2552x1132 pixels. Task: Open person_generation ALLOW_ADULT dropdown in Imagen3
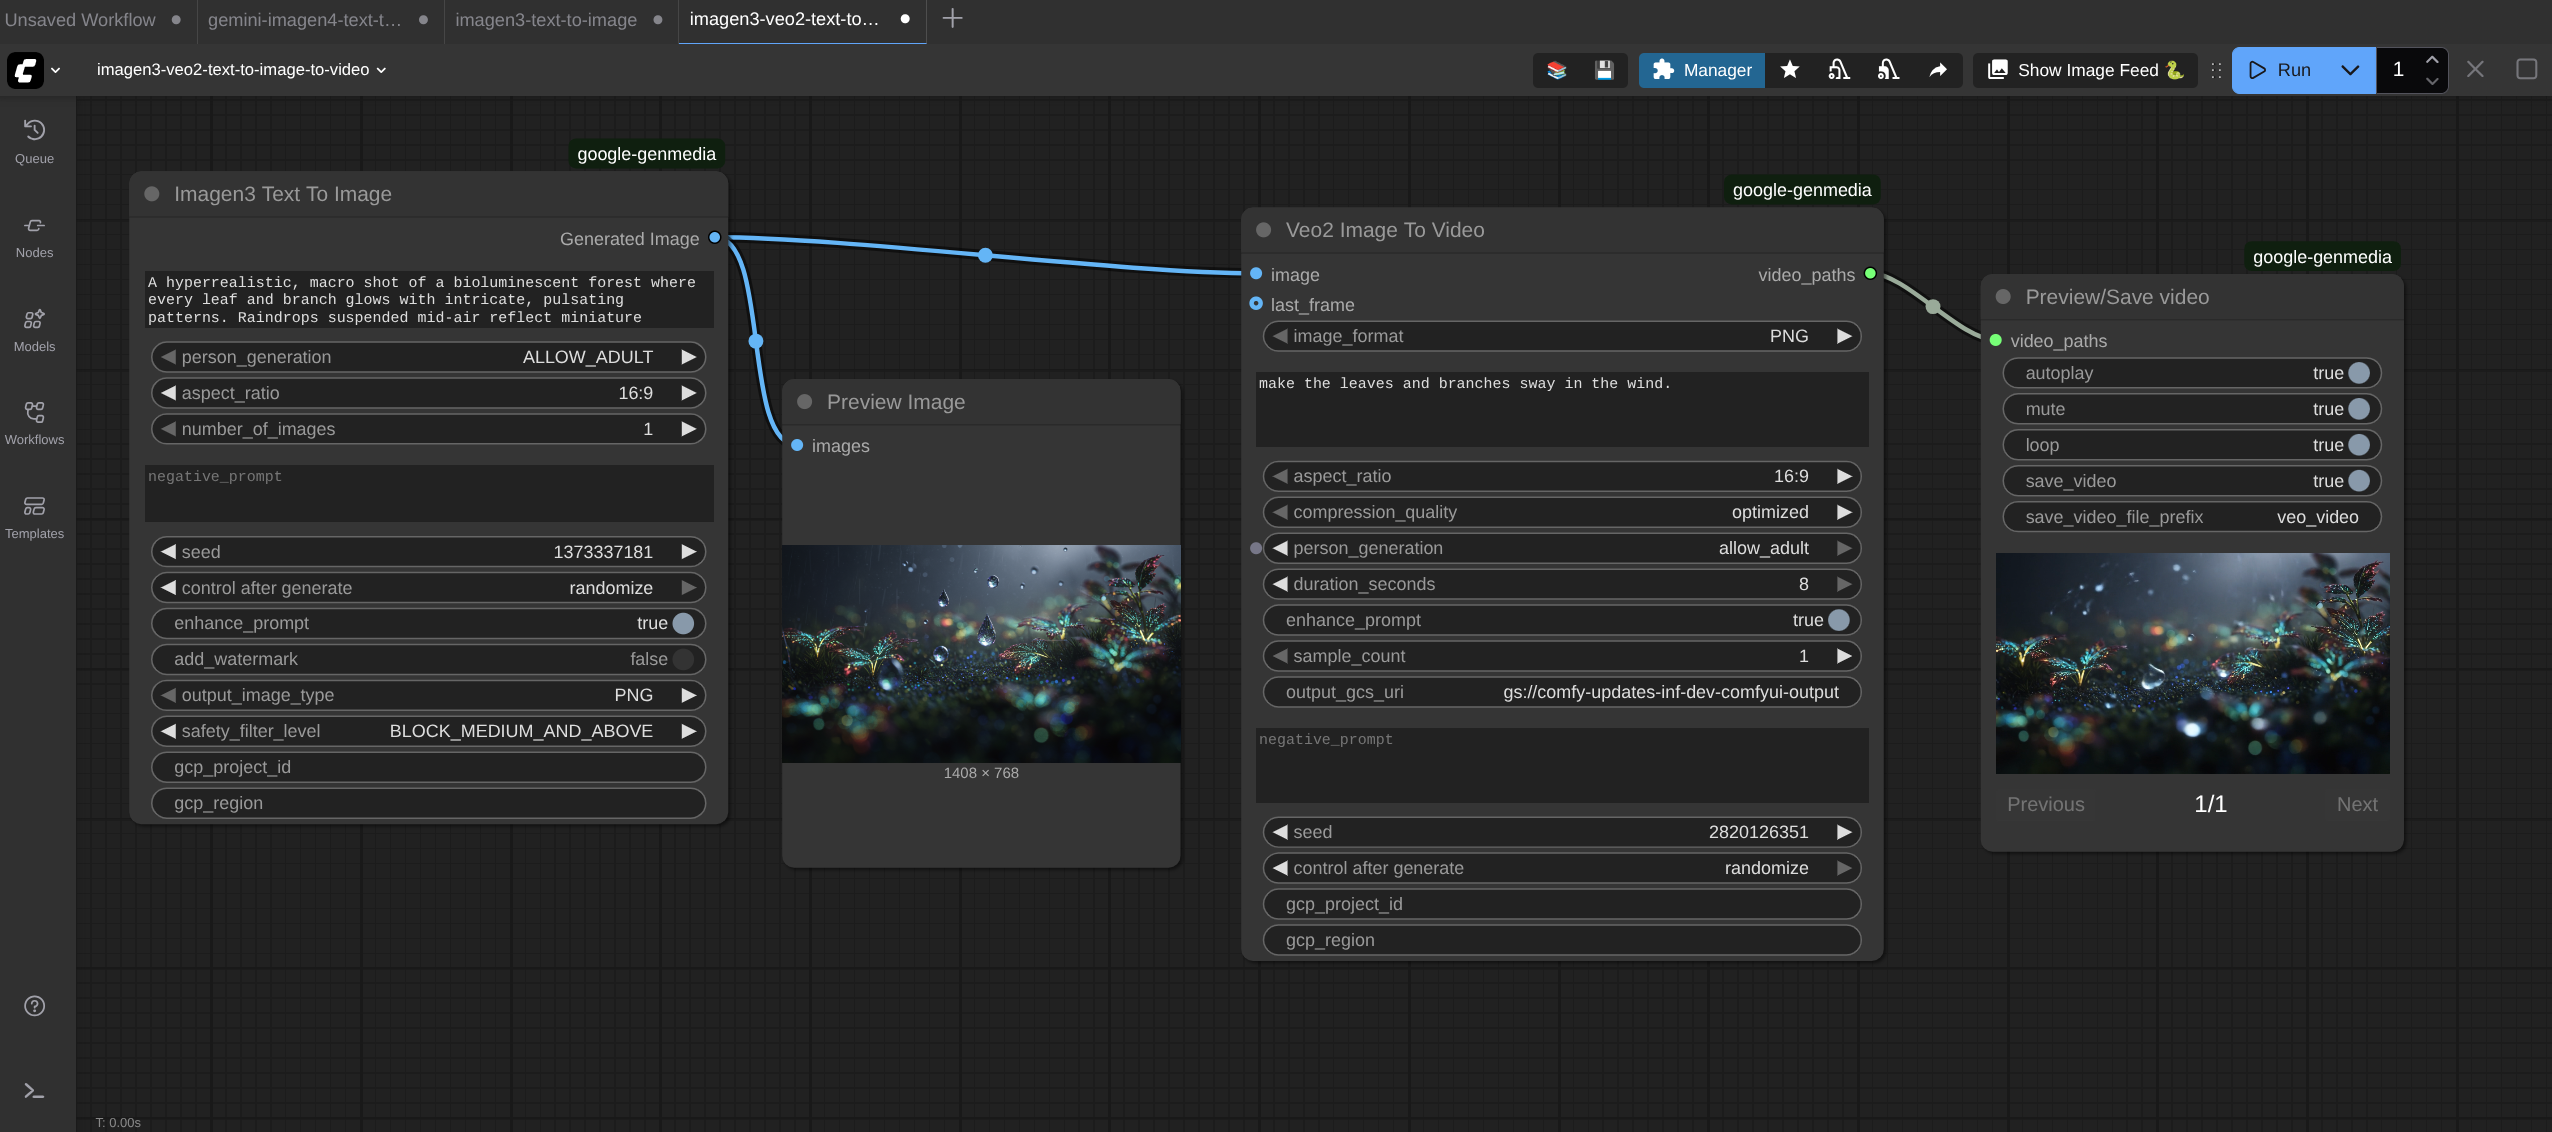coord(428,357)
